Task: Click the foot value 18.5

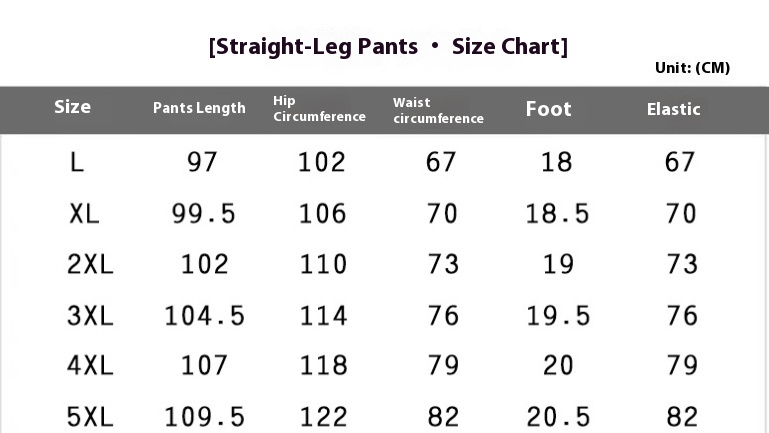Action: 557,213
